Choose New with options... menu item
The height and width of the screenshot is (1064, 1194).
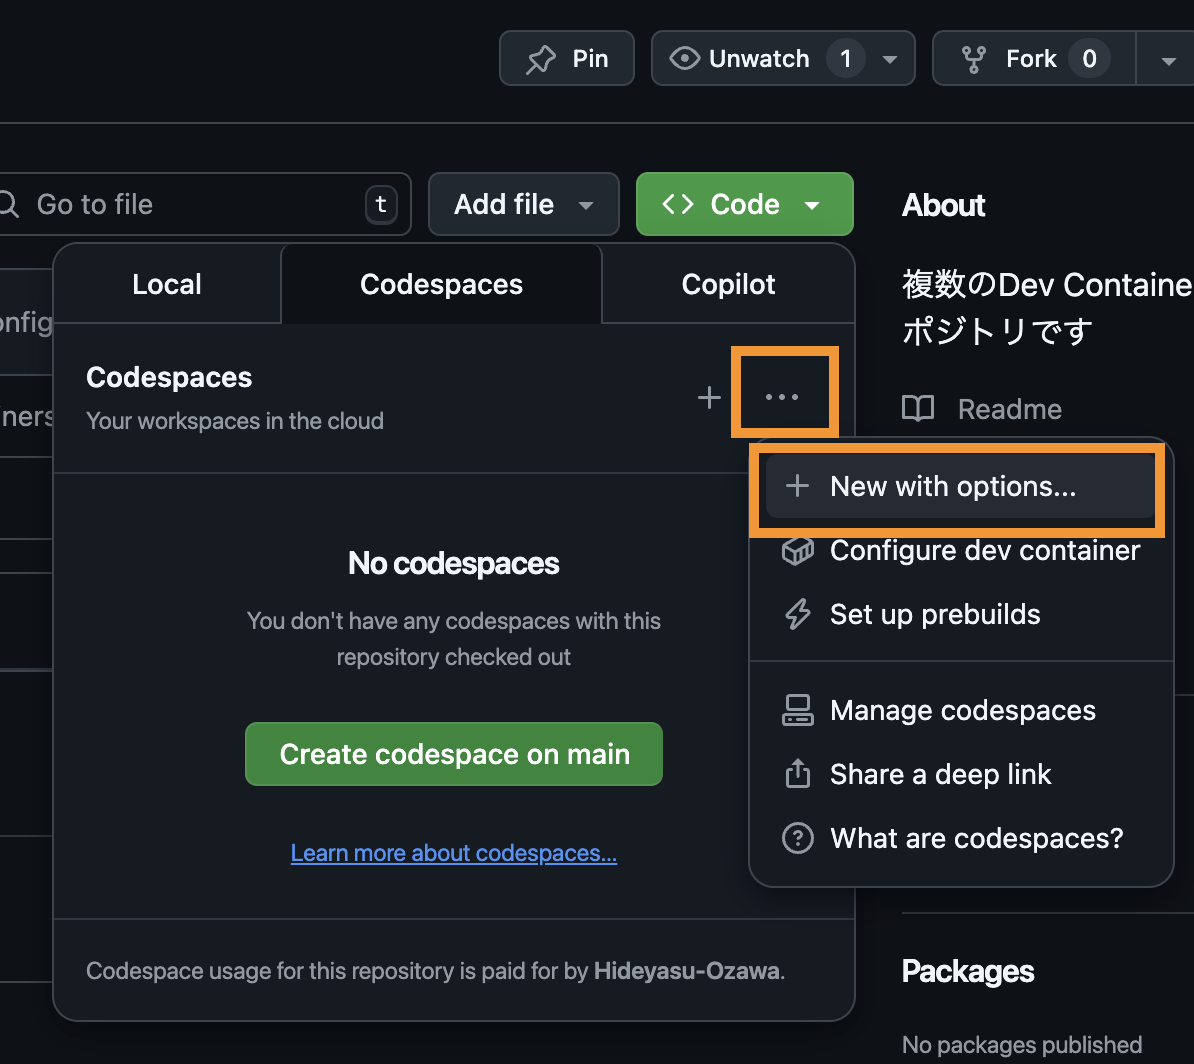pos(959,486)
